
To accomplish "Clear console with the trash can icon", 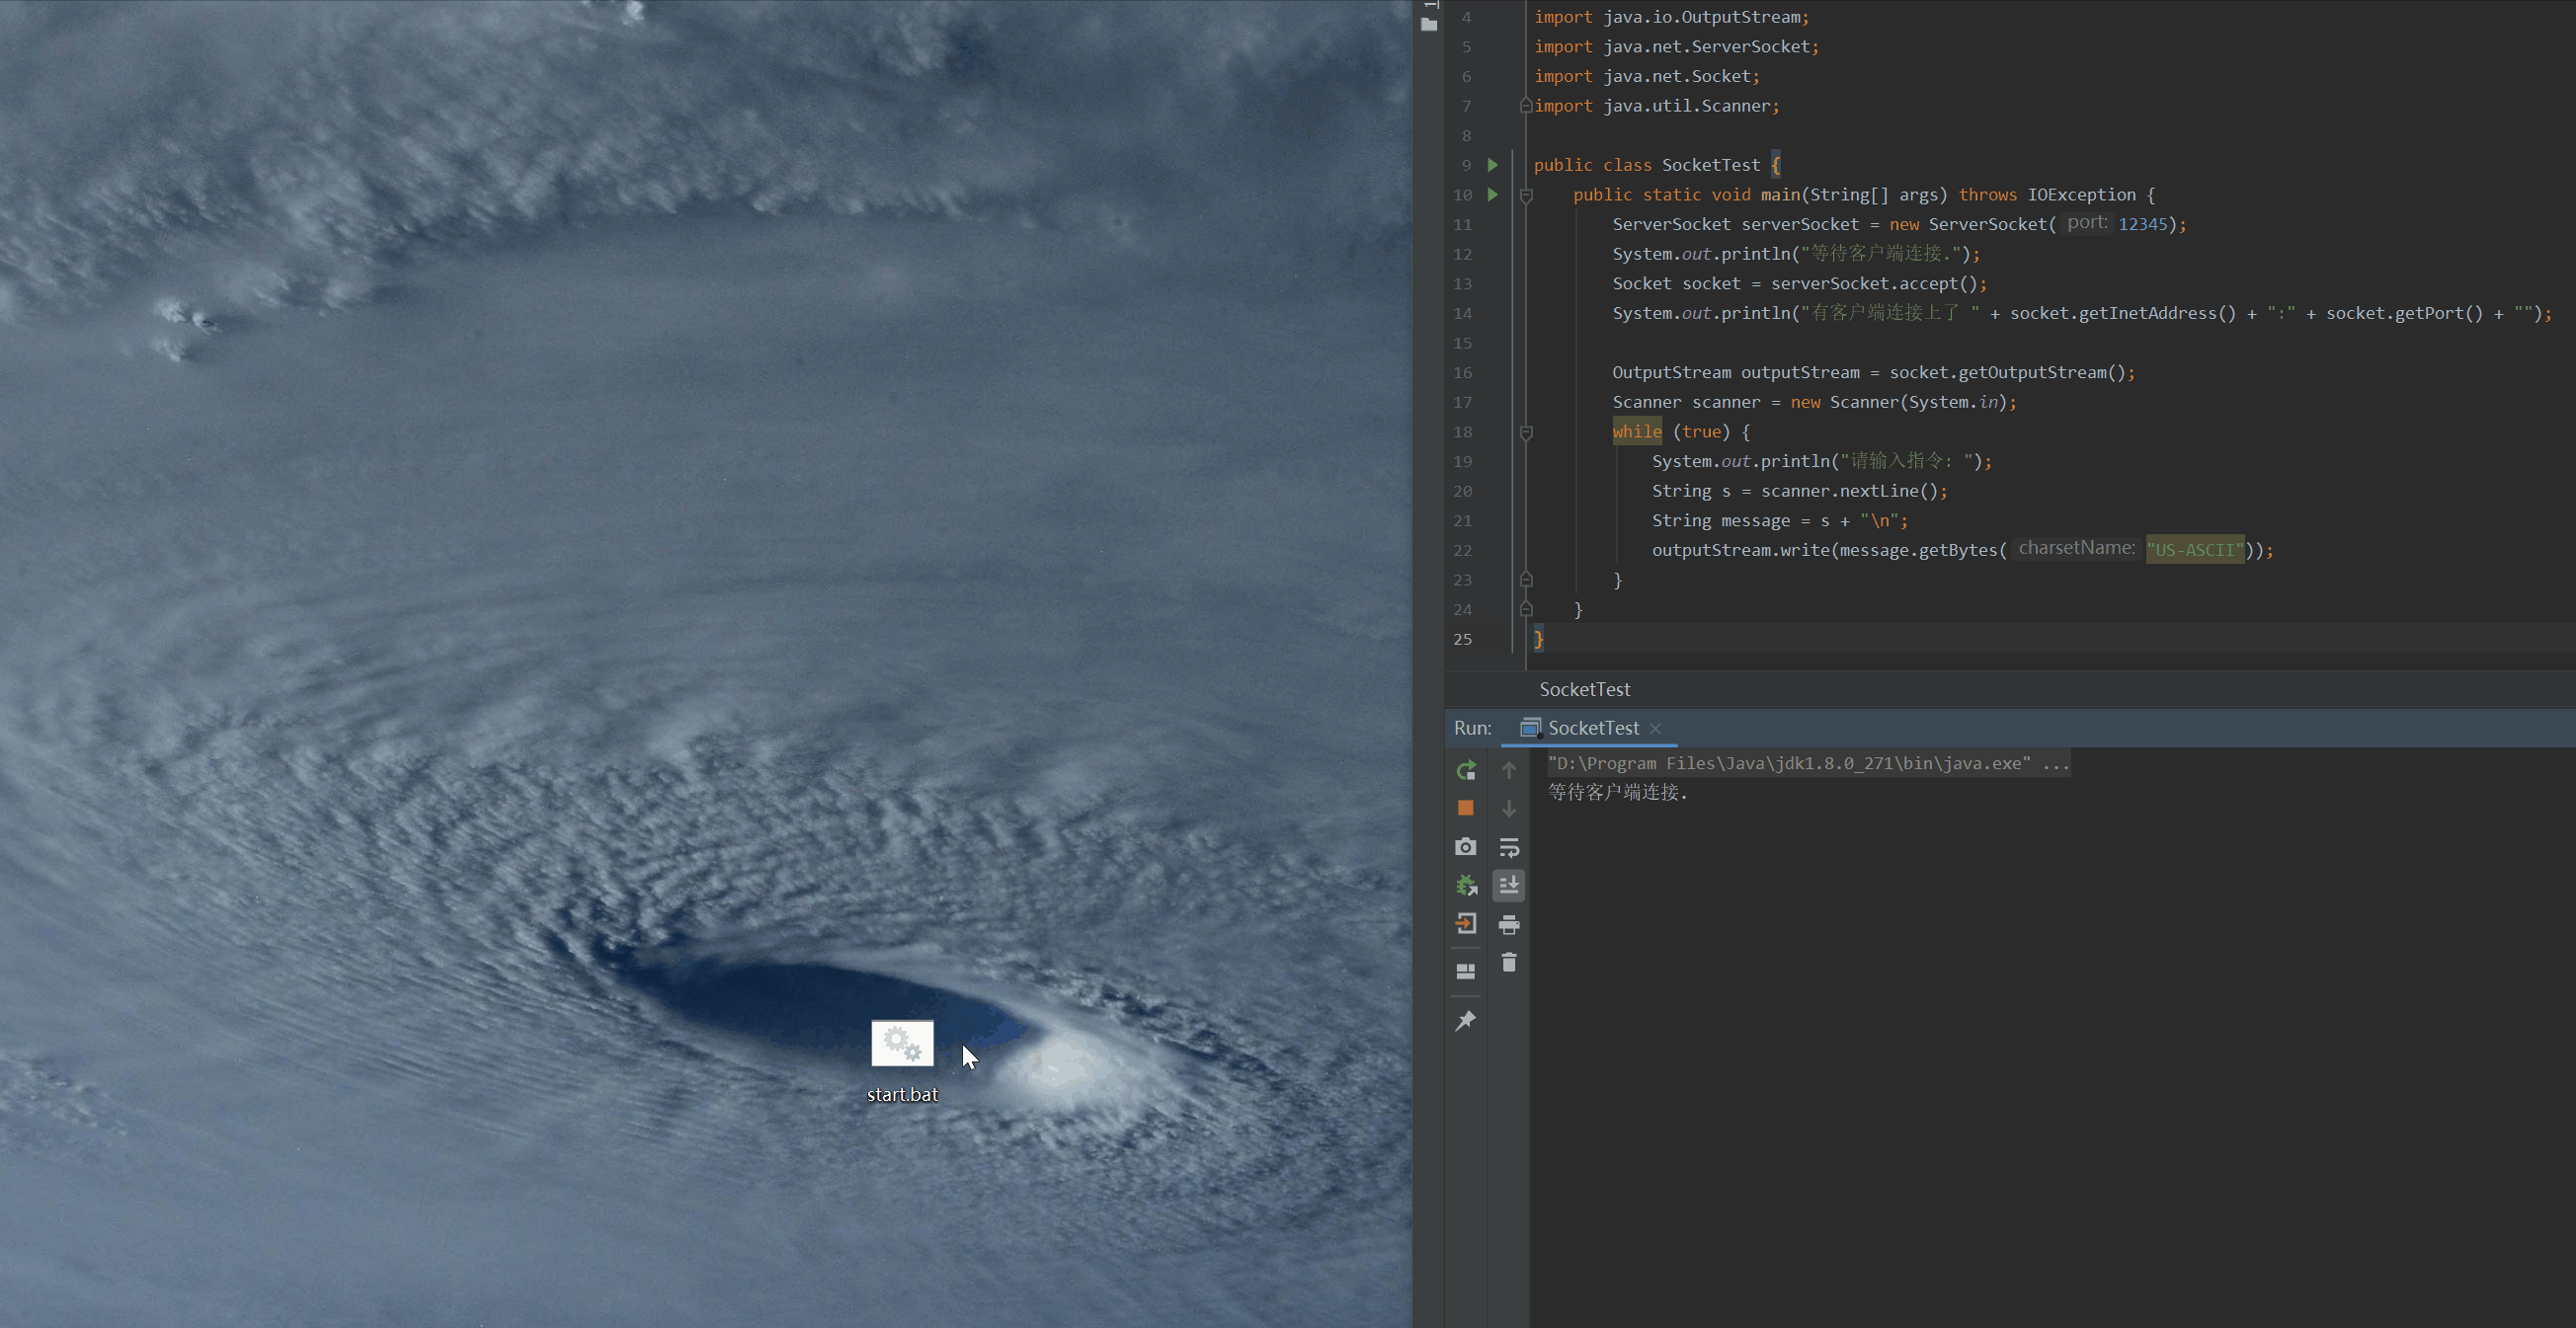I will (1509, 962).
